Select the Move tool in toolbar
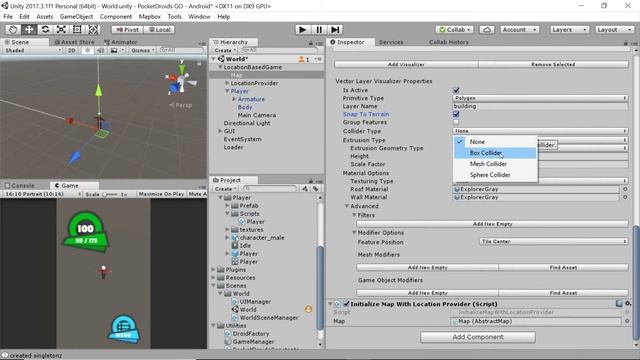 coord(29,29)
